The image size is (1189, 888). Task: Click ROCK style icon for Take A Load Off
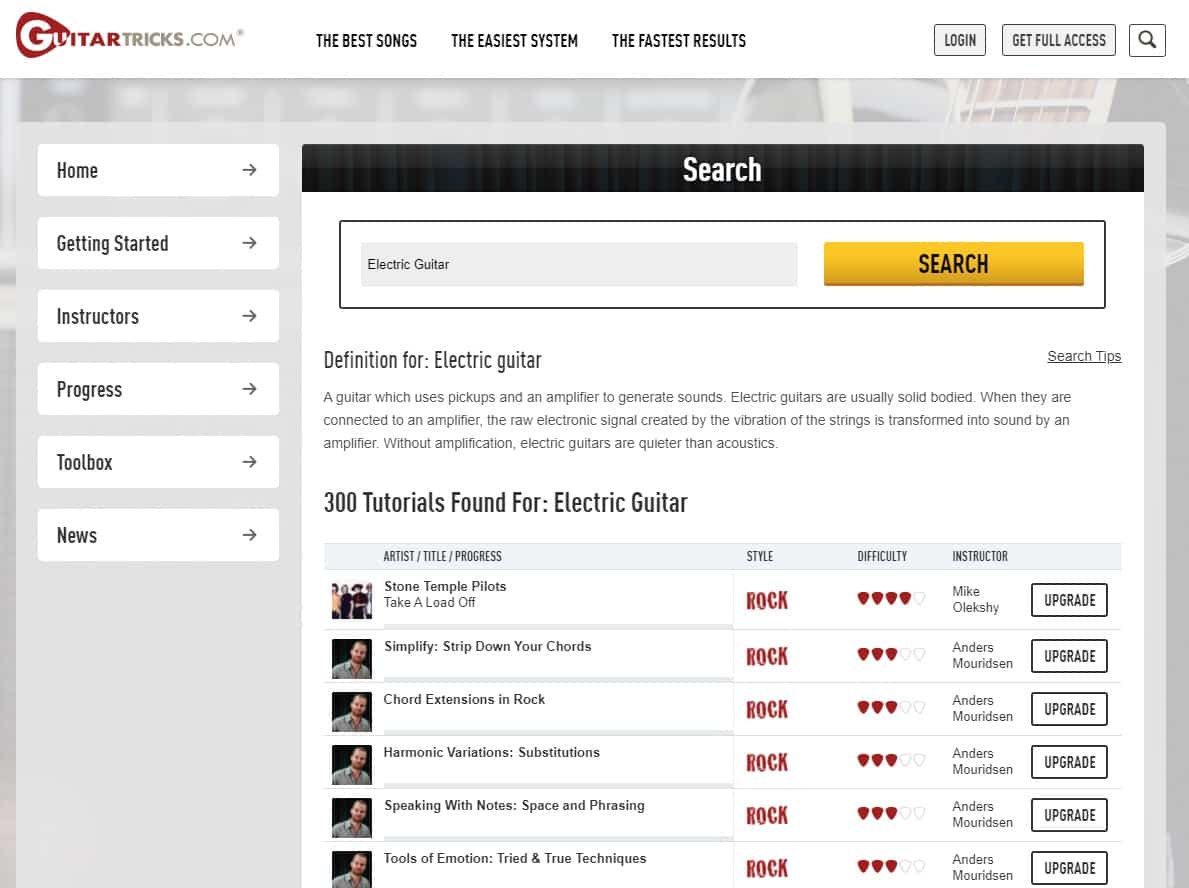tap(767, 601)
